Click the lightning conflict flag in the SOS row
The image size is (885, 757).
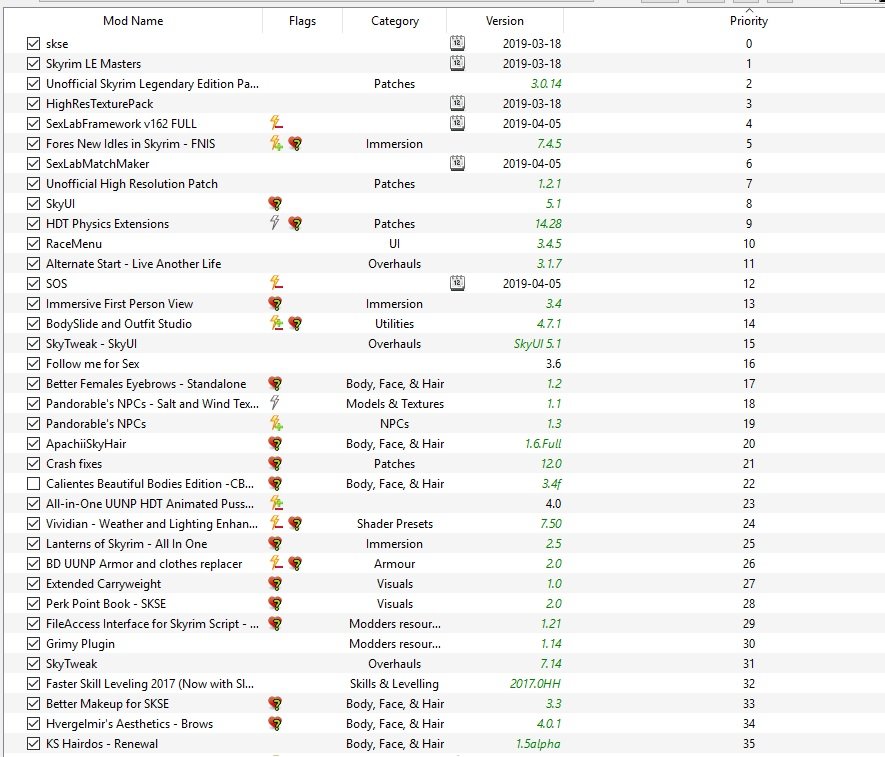tap(276, 282)
